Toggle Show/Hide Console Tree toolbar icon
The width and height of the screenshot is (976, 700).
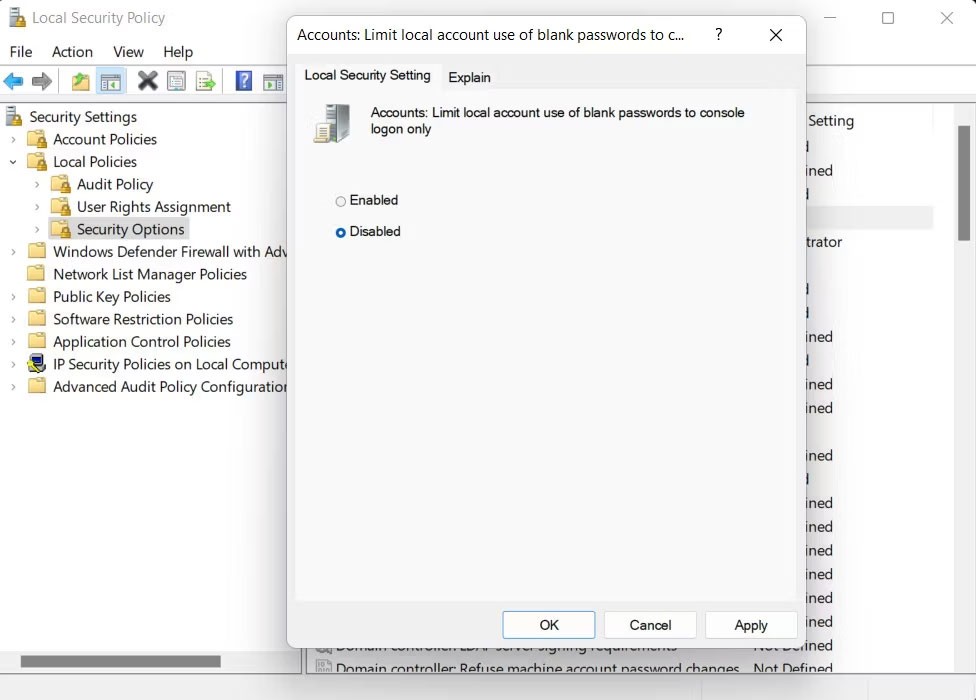point(110,82)
